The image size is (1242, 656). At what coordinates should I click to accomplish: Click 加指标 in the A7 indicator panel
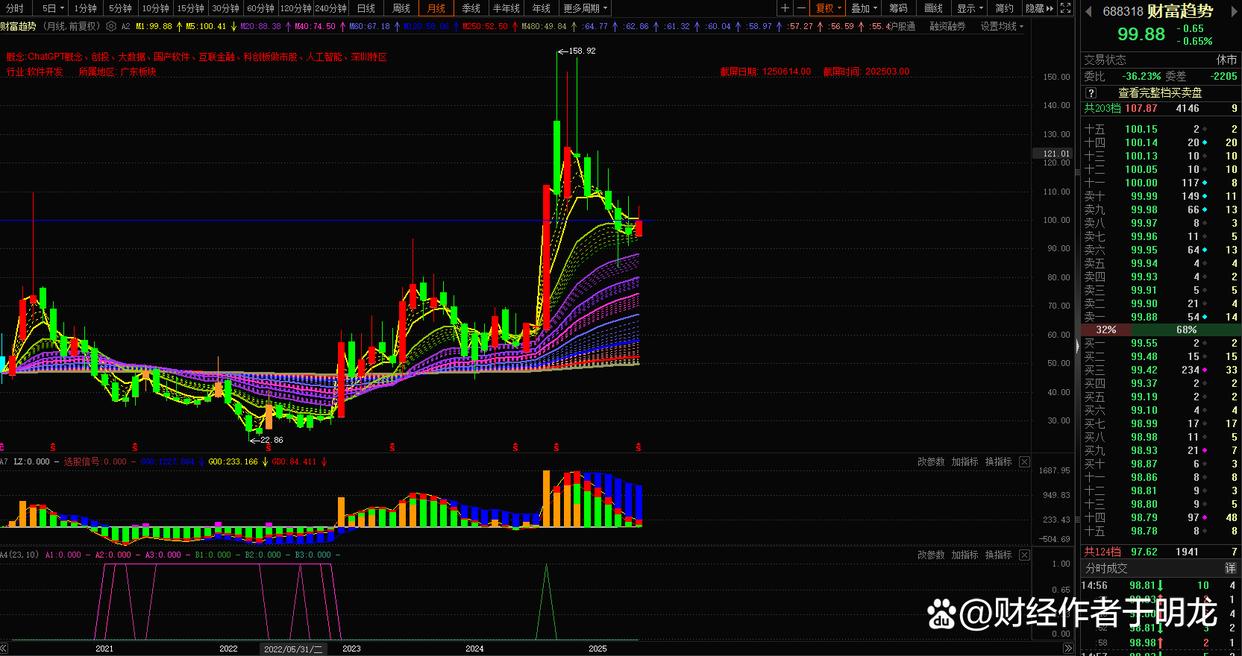pos(964,462)
